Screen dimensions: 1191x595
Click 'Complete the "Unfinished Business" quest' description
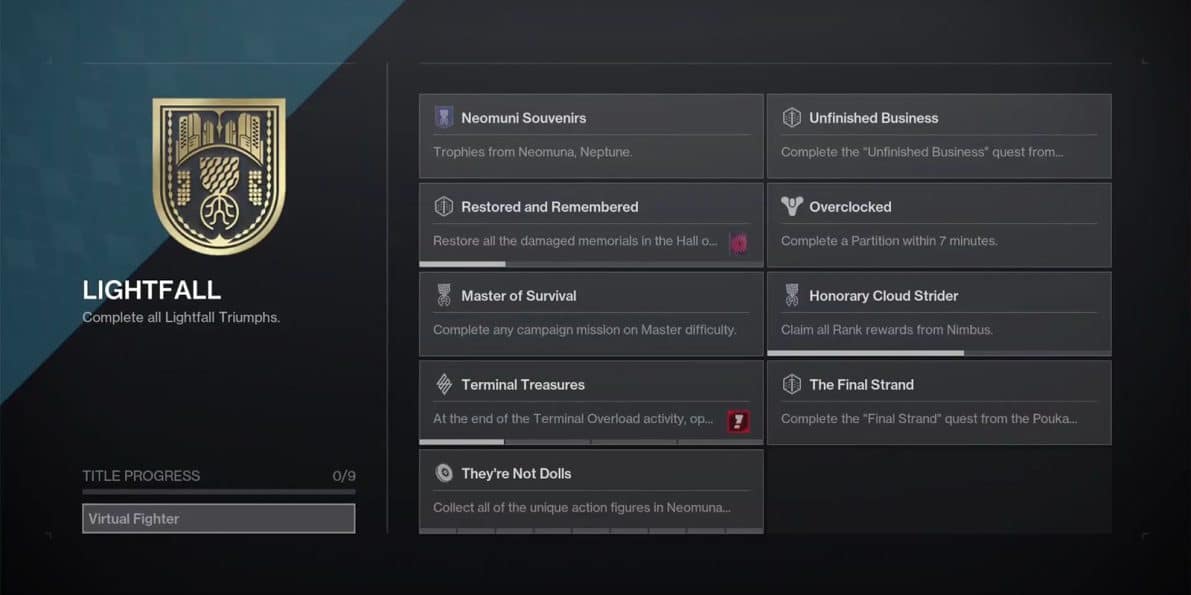[922, 152]
